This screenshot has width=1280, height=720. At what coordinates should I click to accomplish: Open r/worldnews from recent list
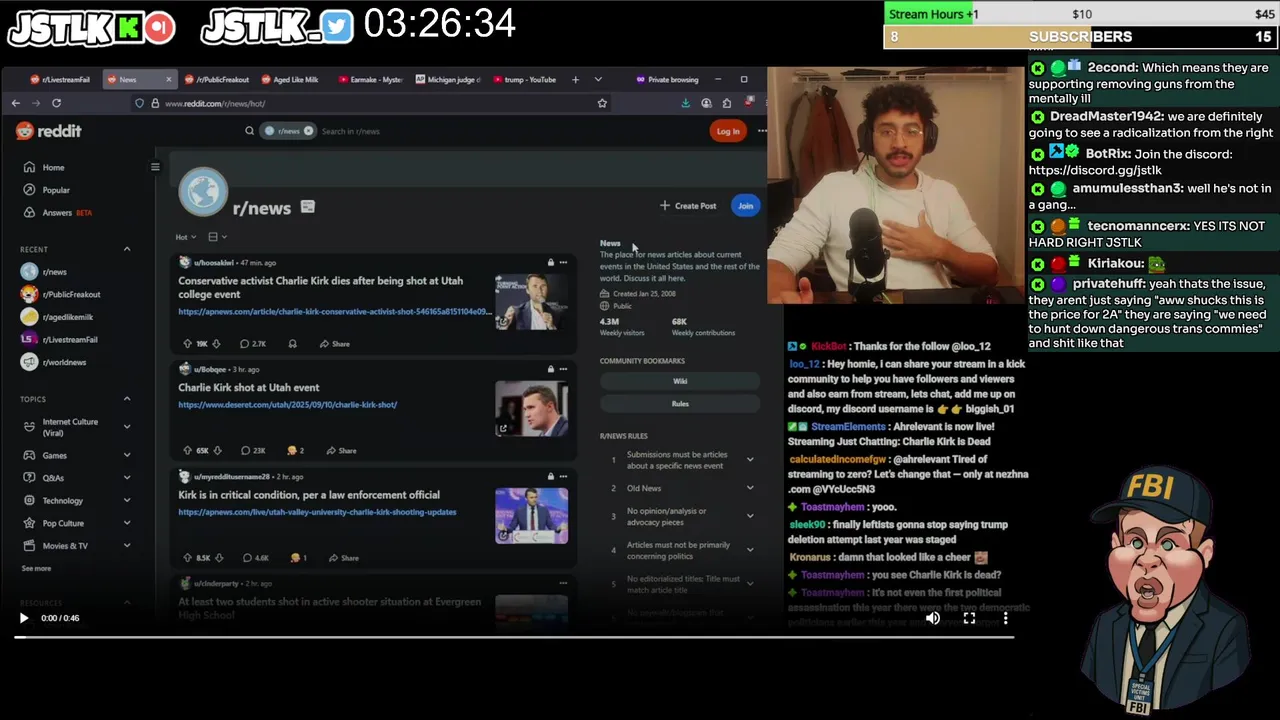tap(64, 362)
